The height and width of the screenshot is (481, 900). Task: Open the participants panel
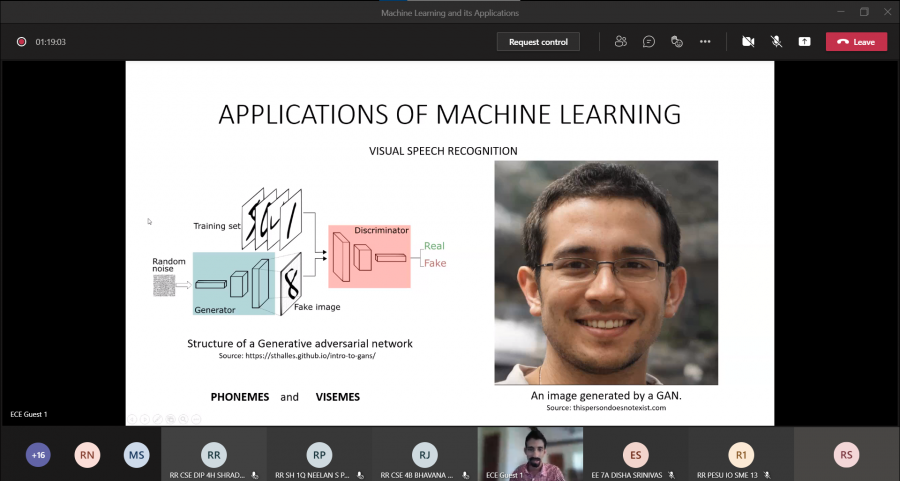pyautogui.click(x=620, y=42)
